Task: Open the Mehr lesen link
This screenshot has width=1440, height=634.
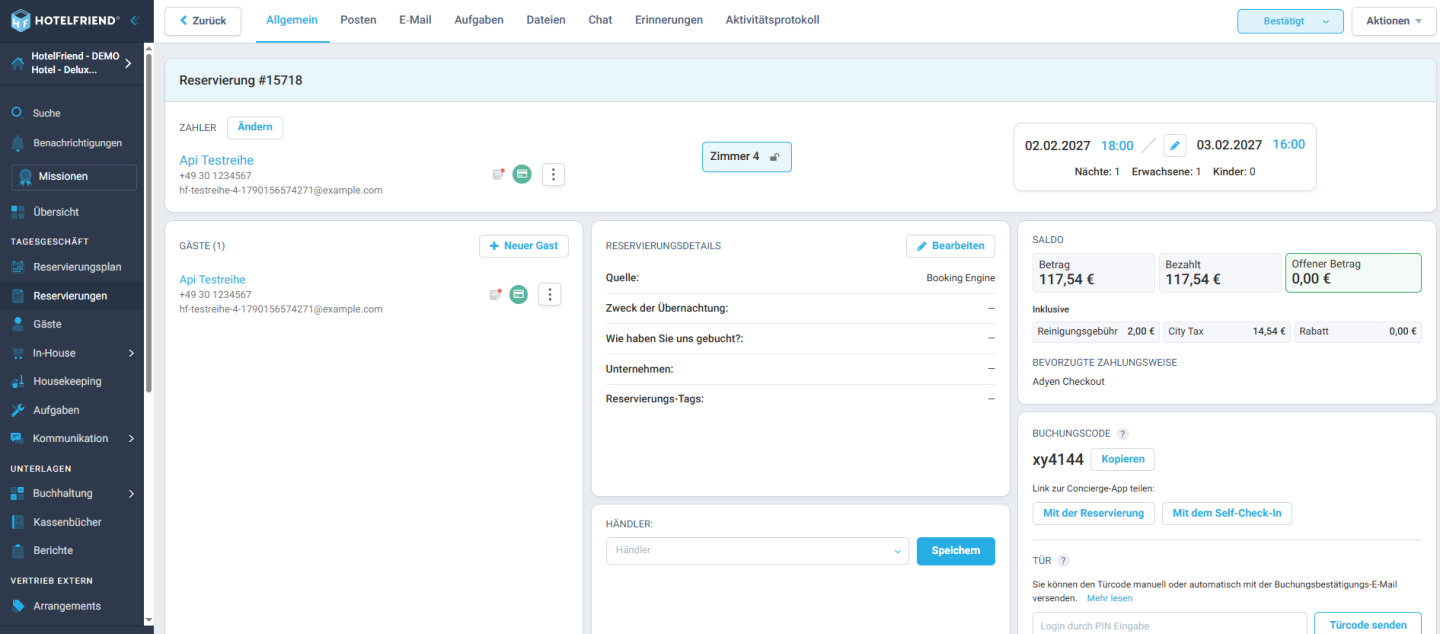Action: (x=1110, y=598)
